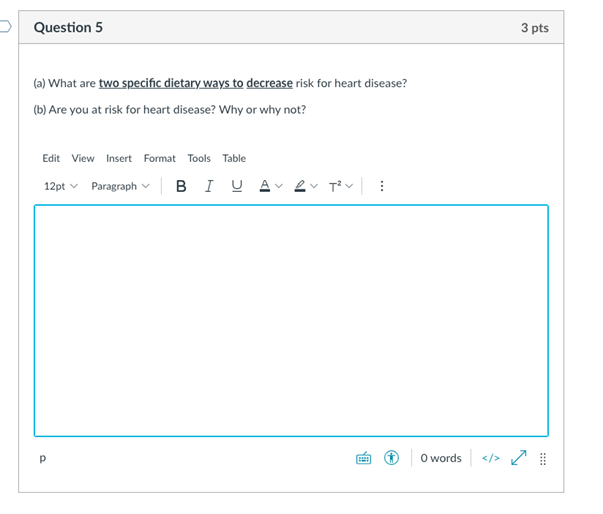Image resolution: width=603 pixels, height=514 pixels.
Task: Click question text part (b)
Action: (x=170, y=110)
